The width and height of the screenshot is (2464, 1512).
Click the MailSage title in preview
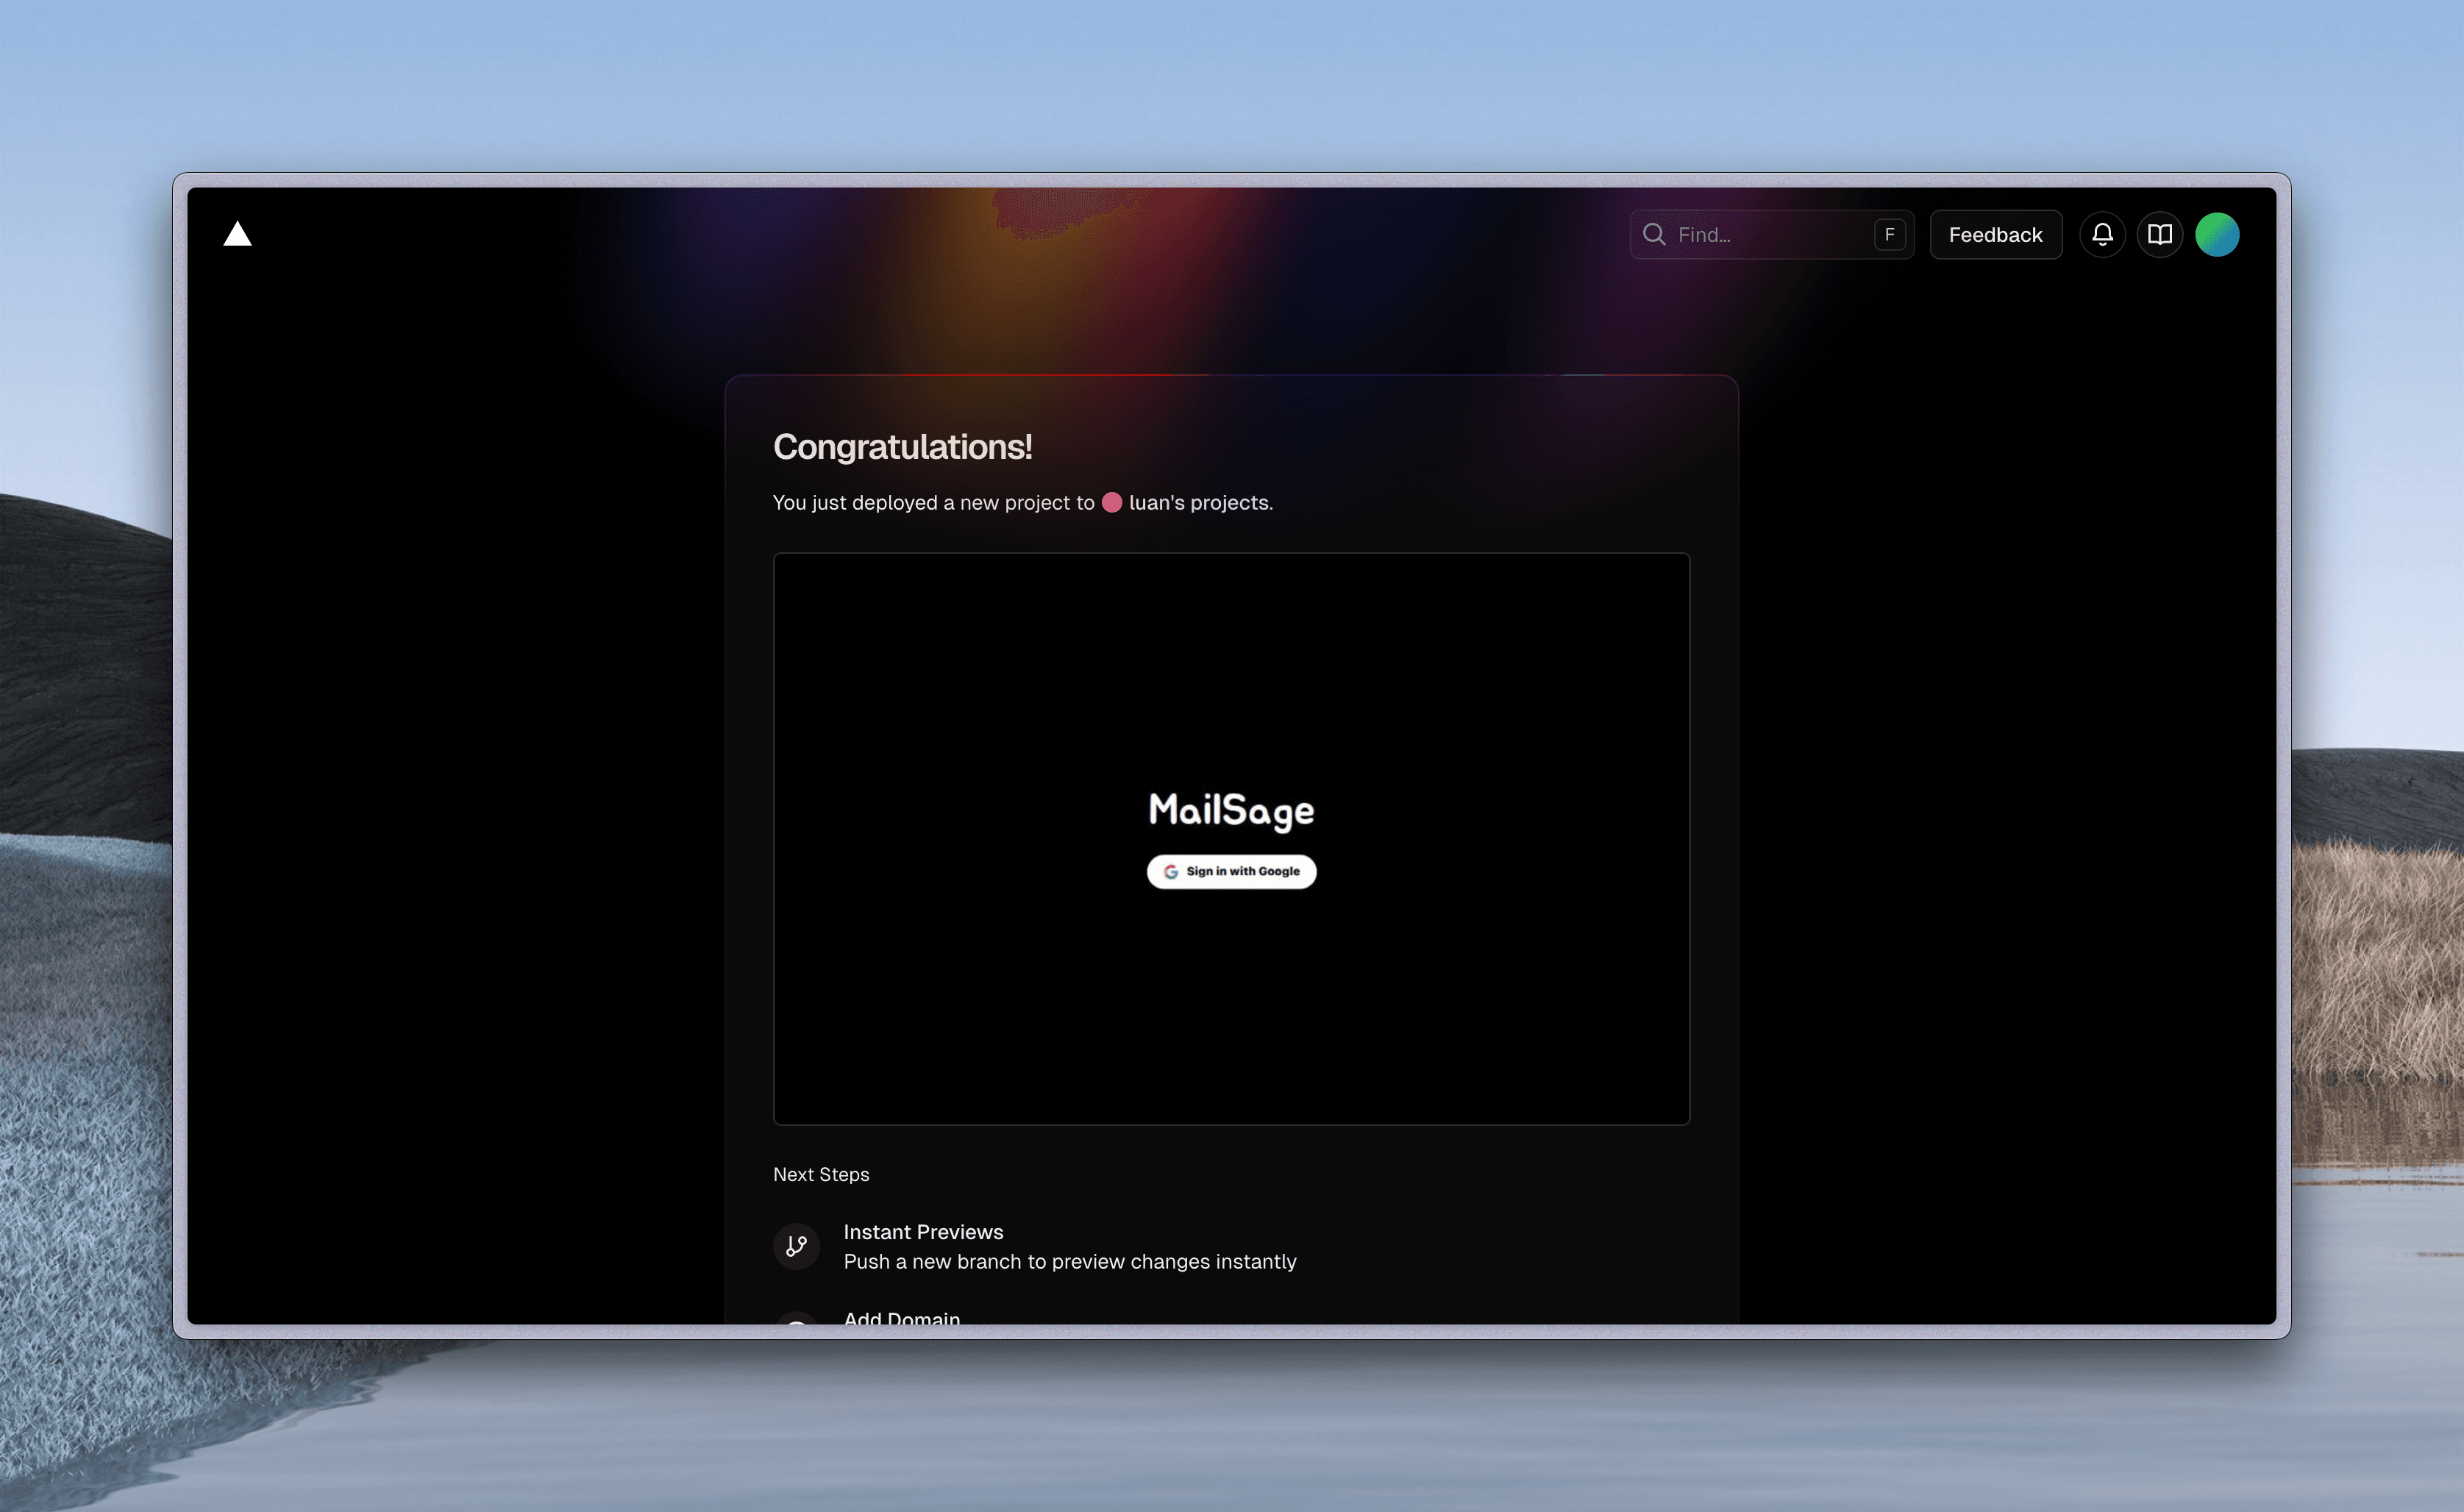[x=1231, y=811]
